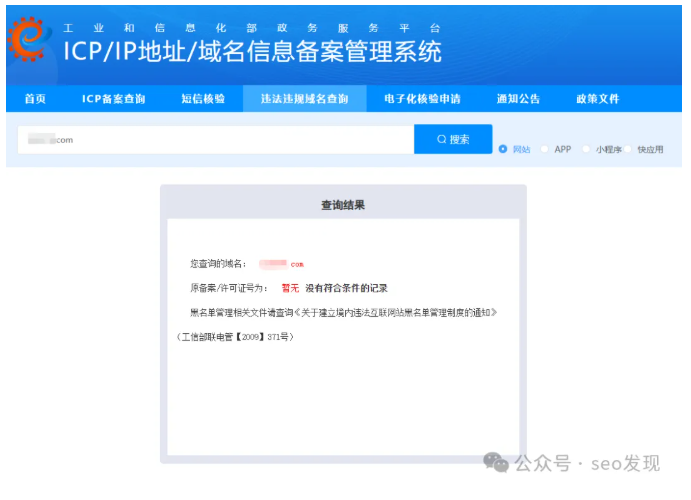Click the 原备案/许可证号为 label

click(229, 288)
